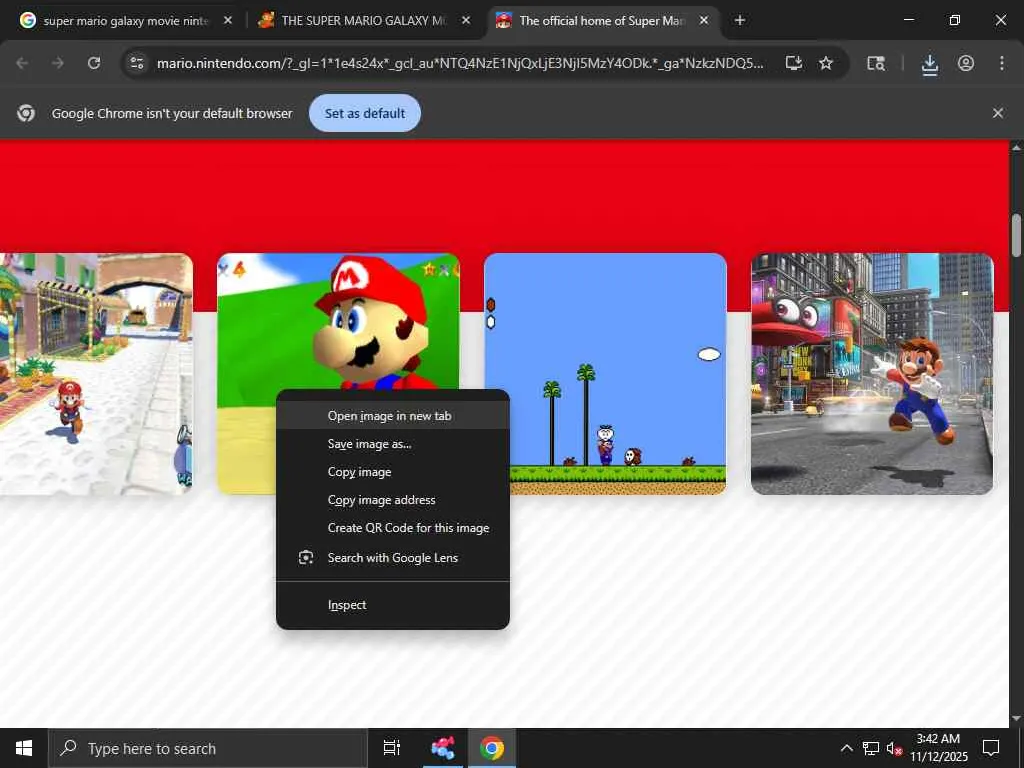Select 'Copy image' from context menu

point(392,472)
